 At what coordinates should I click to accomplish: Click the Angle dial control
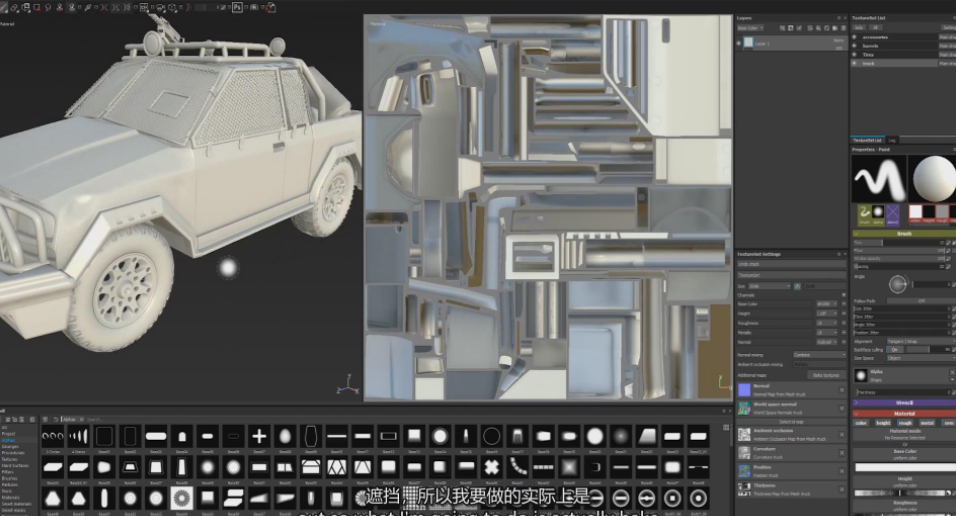[x=897, y=284]
